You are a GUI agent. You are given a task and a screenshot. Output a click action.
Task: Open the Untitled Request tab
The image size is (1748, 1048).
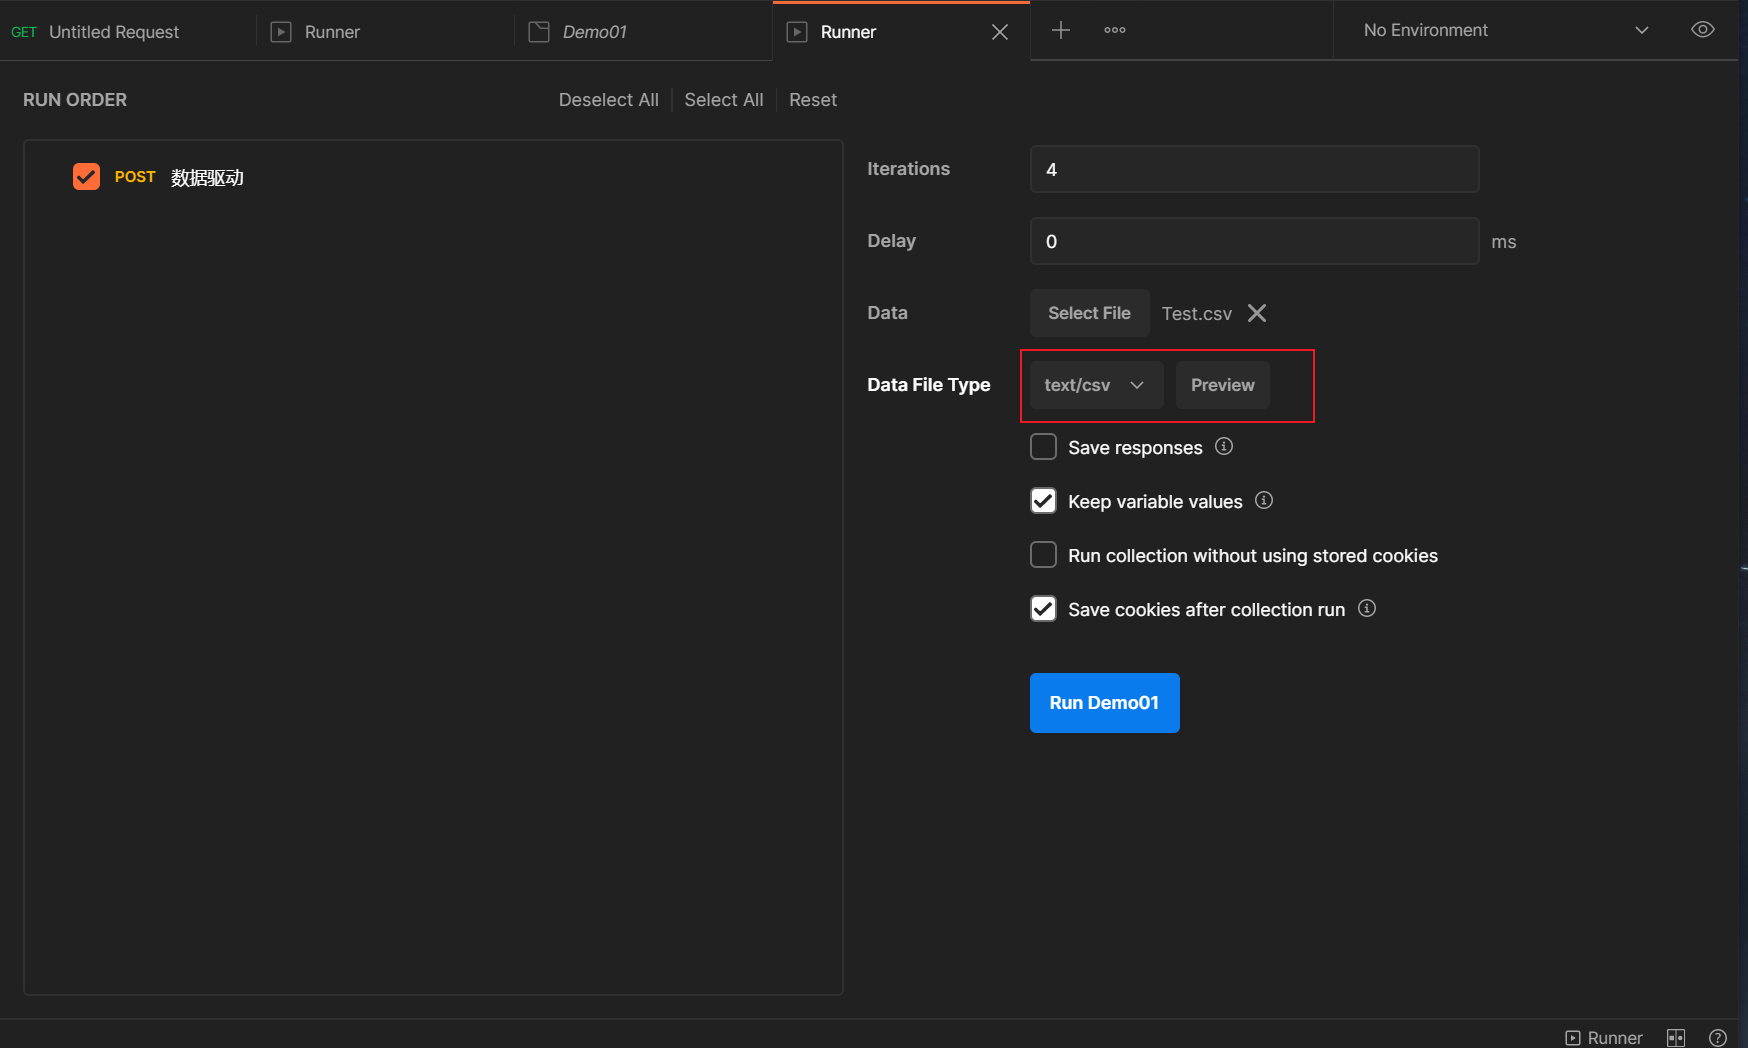tap(114, 32)
